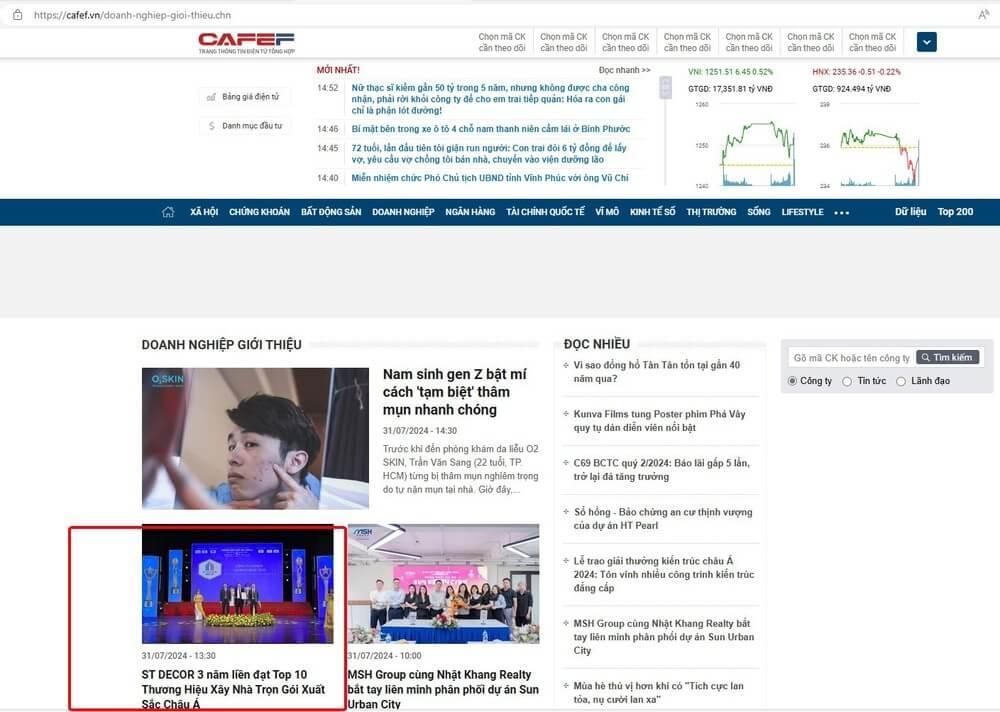The width and height of the screenshot is (1000, 712).
Task: Click the CafeF logo
Action: click(246, 43)
